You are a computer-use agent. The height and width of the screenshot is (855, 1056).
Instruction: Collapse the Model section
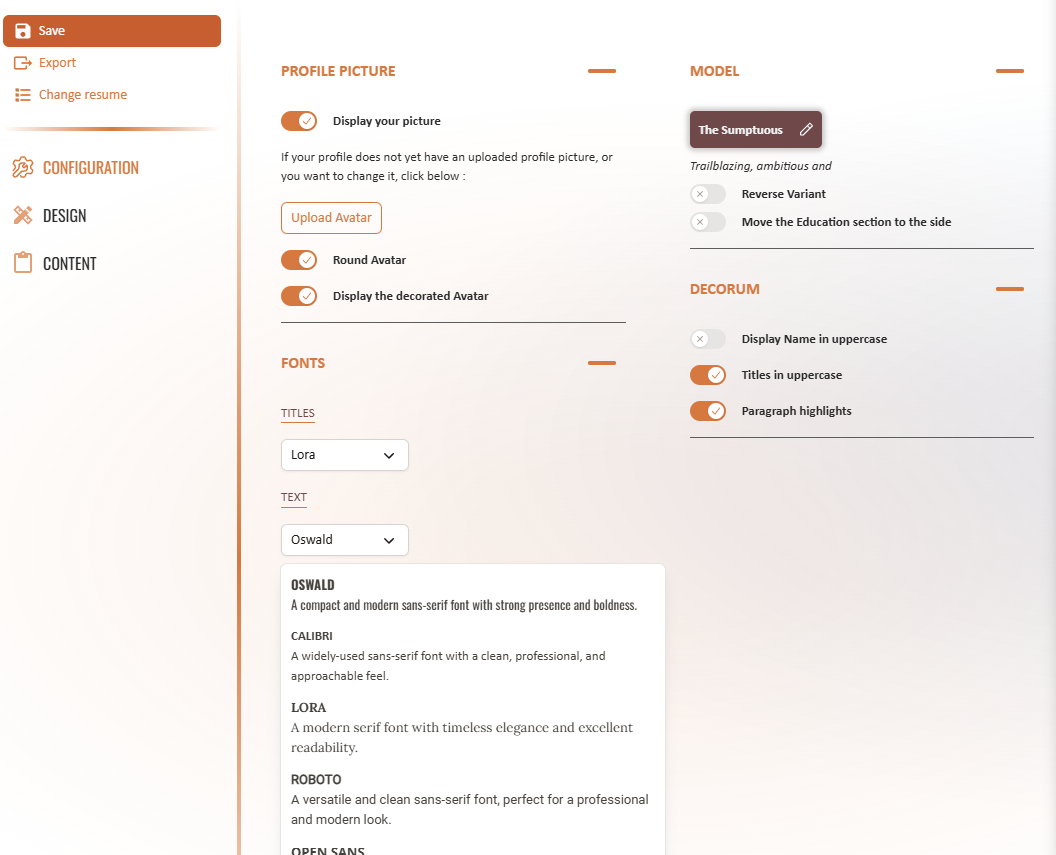[x=1010, y=71]
